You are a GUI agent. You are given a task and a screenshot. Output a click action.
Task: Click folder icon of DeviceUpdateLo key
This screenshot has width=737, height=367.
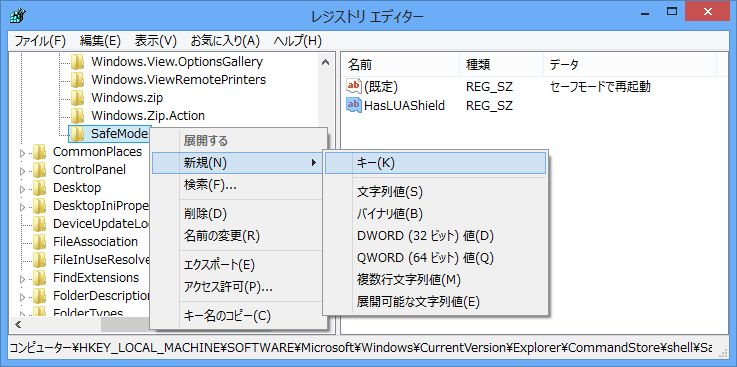click(39, 224)
